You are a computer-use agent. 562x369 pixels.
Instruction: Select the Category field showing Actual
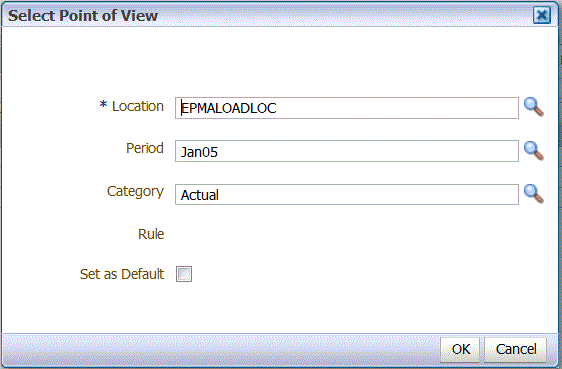(x=347, y=195)
